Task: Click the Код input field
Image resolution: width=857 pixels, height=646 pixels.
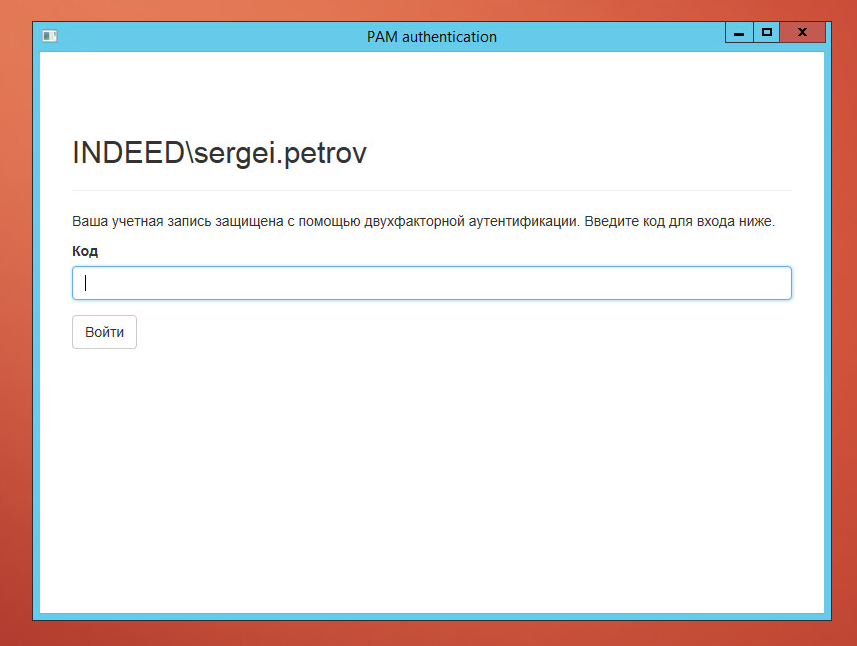Action: click(x=431, y=283)
